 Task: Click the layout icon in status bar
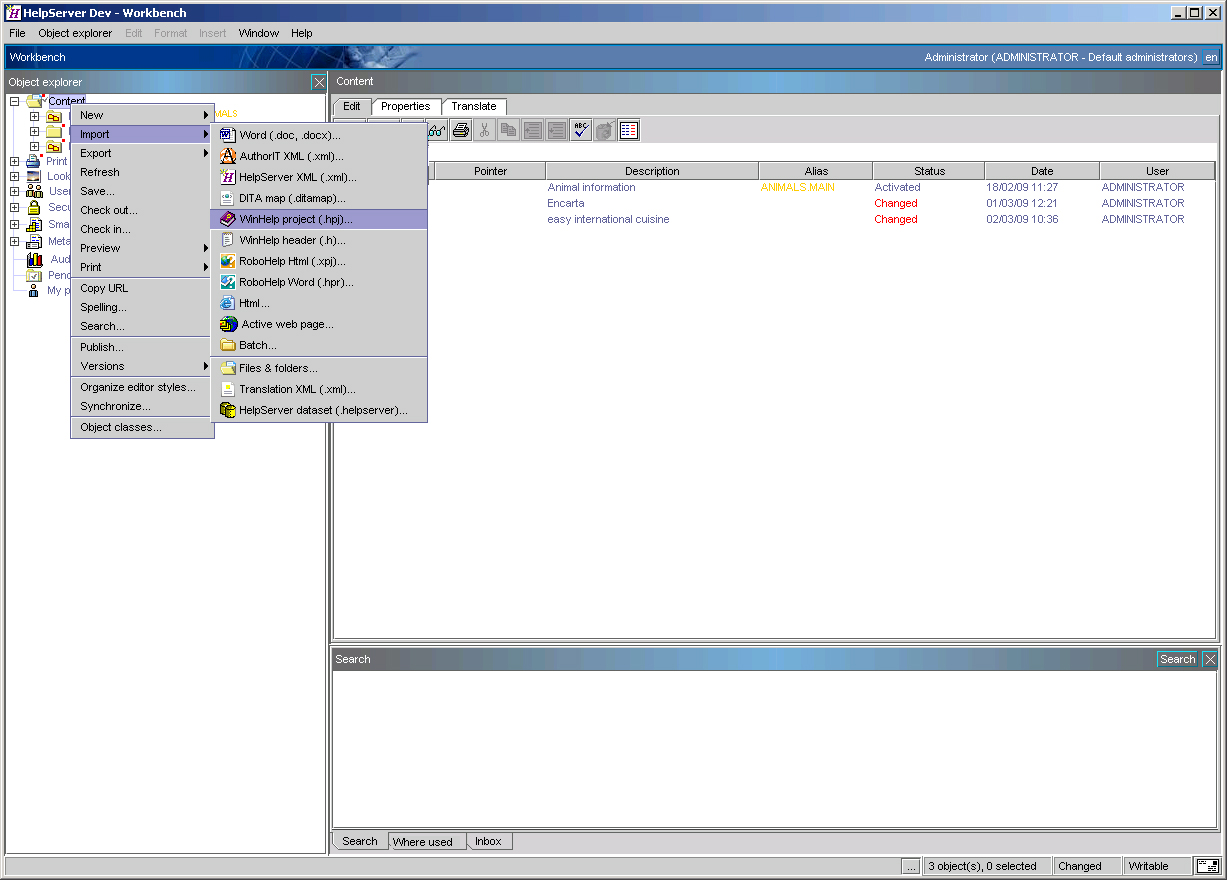click(x=1207, y=866)
